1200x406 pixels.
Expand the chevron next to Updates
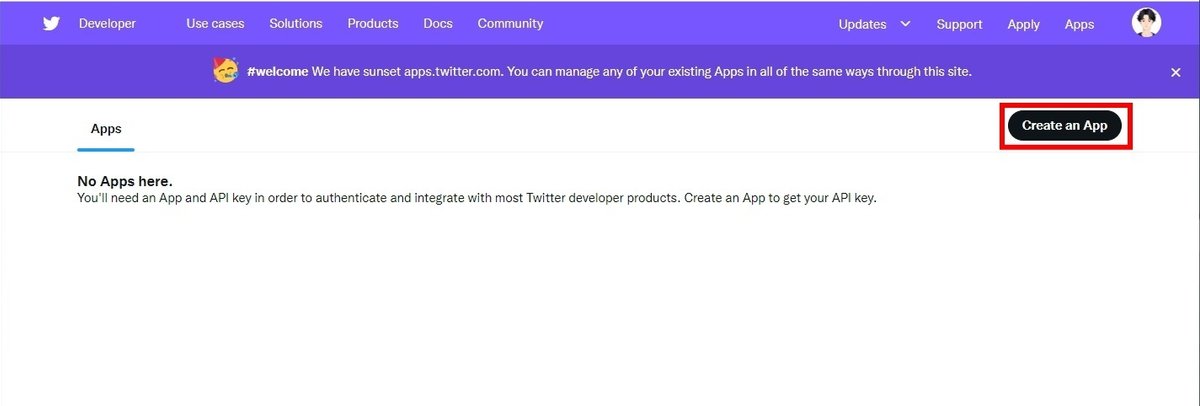tap(906, 23)
